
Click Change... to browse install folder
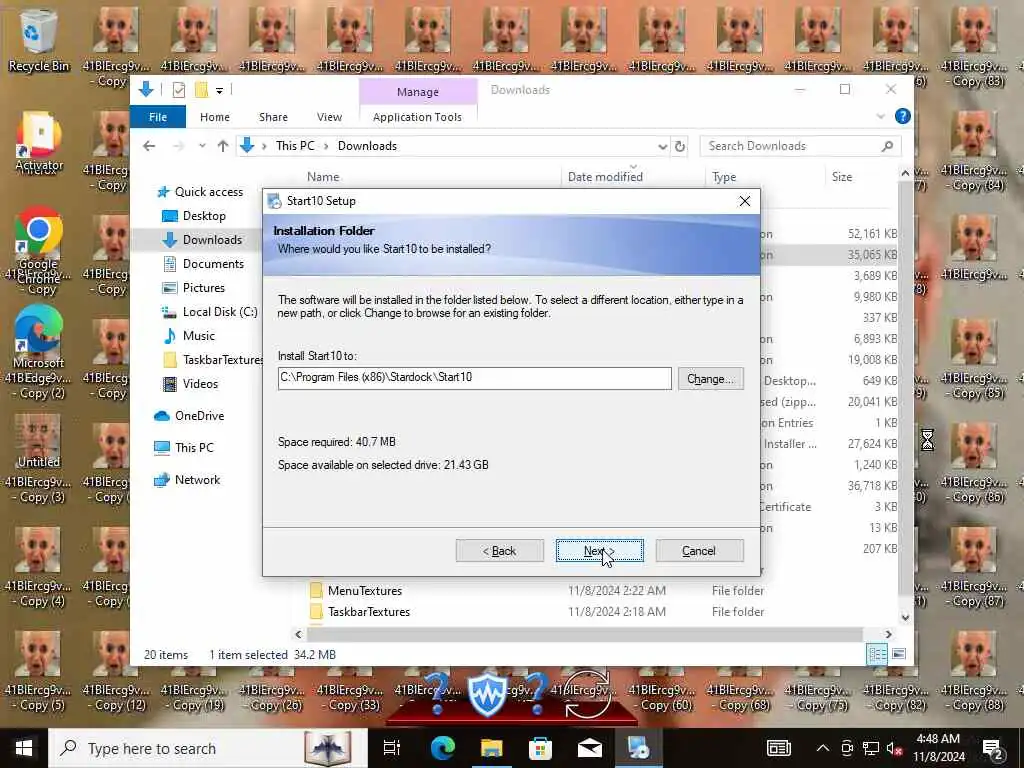click(x=710, y=379)
